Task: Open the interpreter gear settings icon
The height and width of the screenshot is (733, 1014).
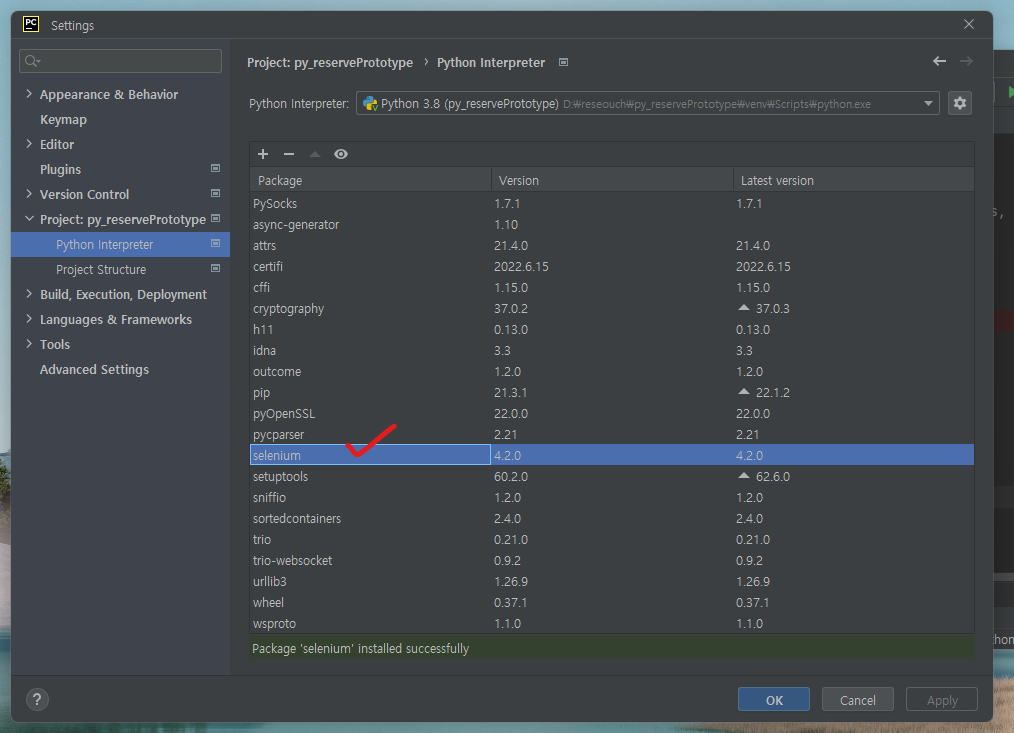Action: click(x=960, y=103)
